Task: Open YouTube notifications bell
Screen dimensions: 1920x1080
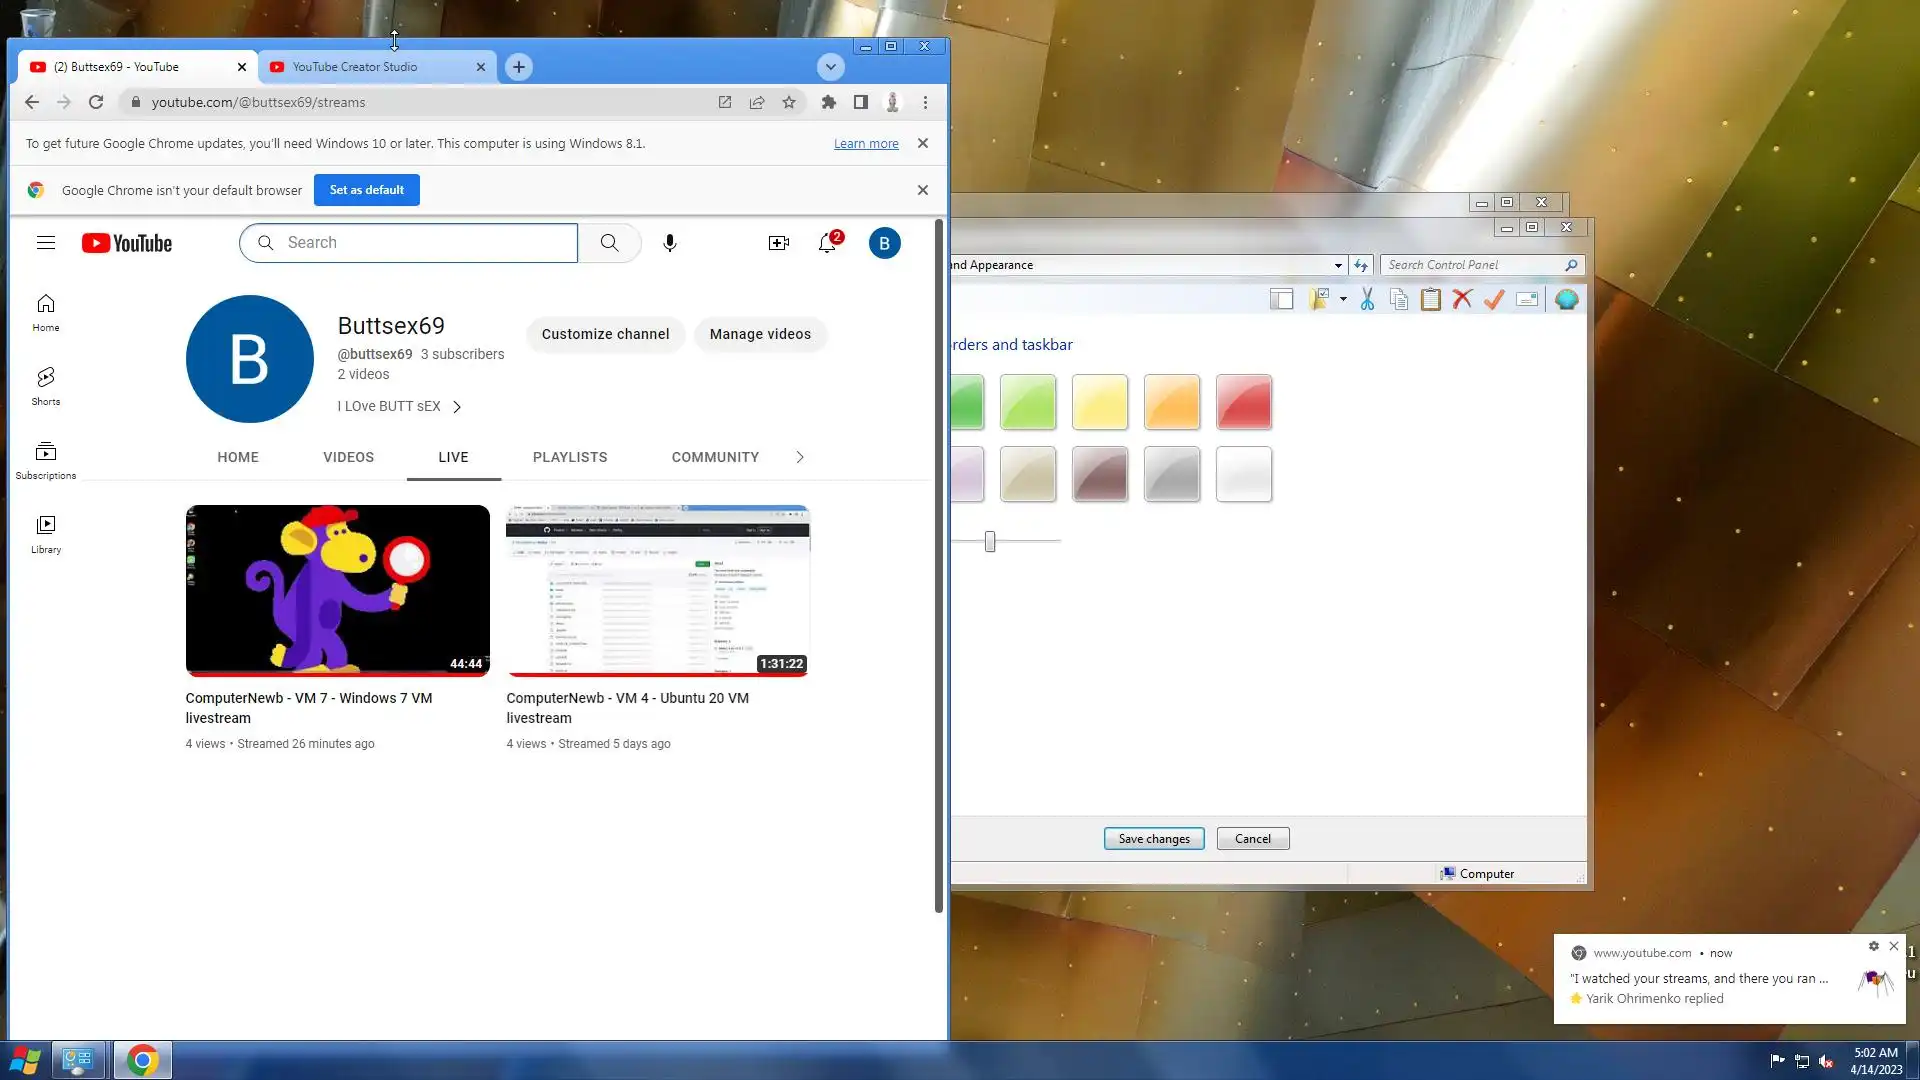Action: 827,243
